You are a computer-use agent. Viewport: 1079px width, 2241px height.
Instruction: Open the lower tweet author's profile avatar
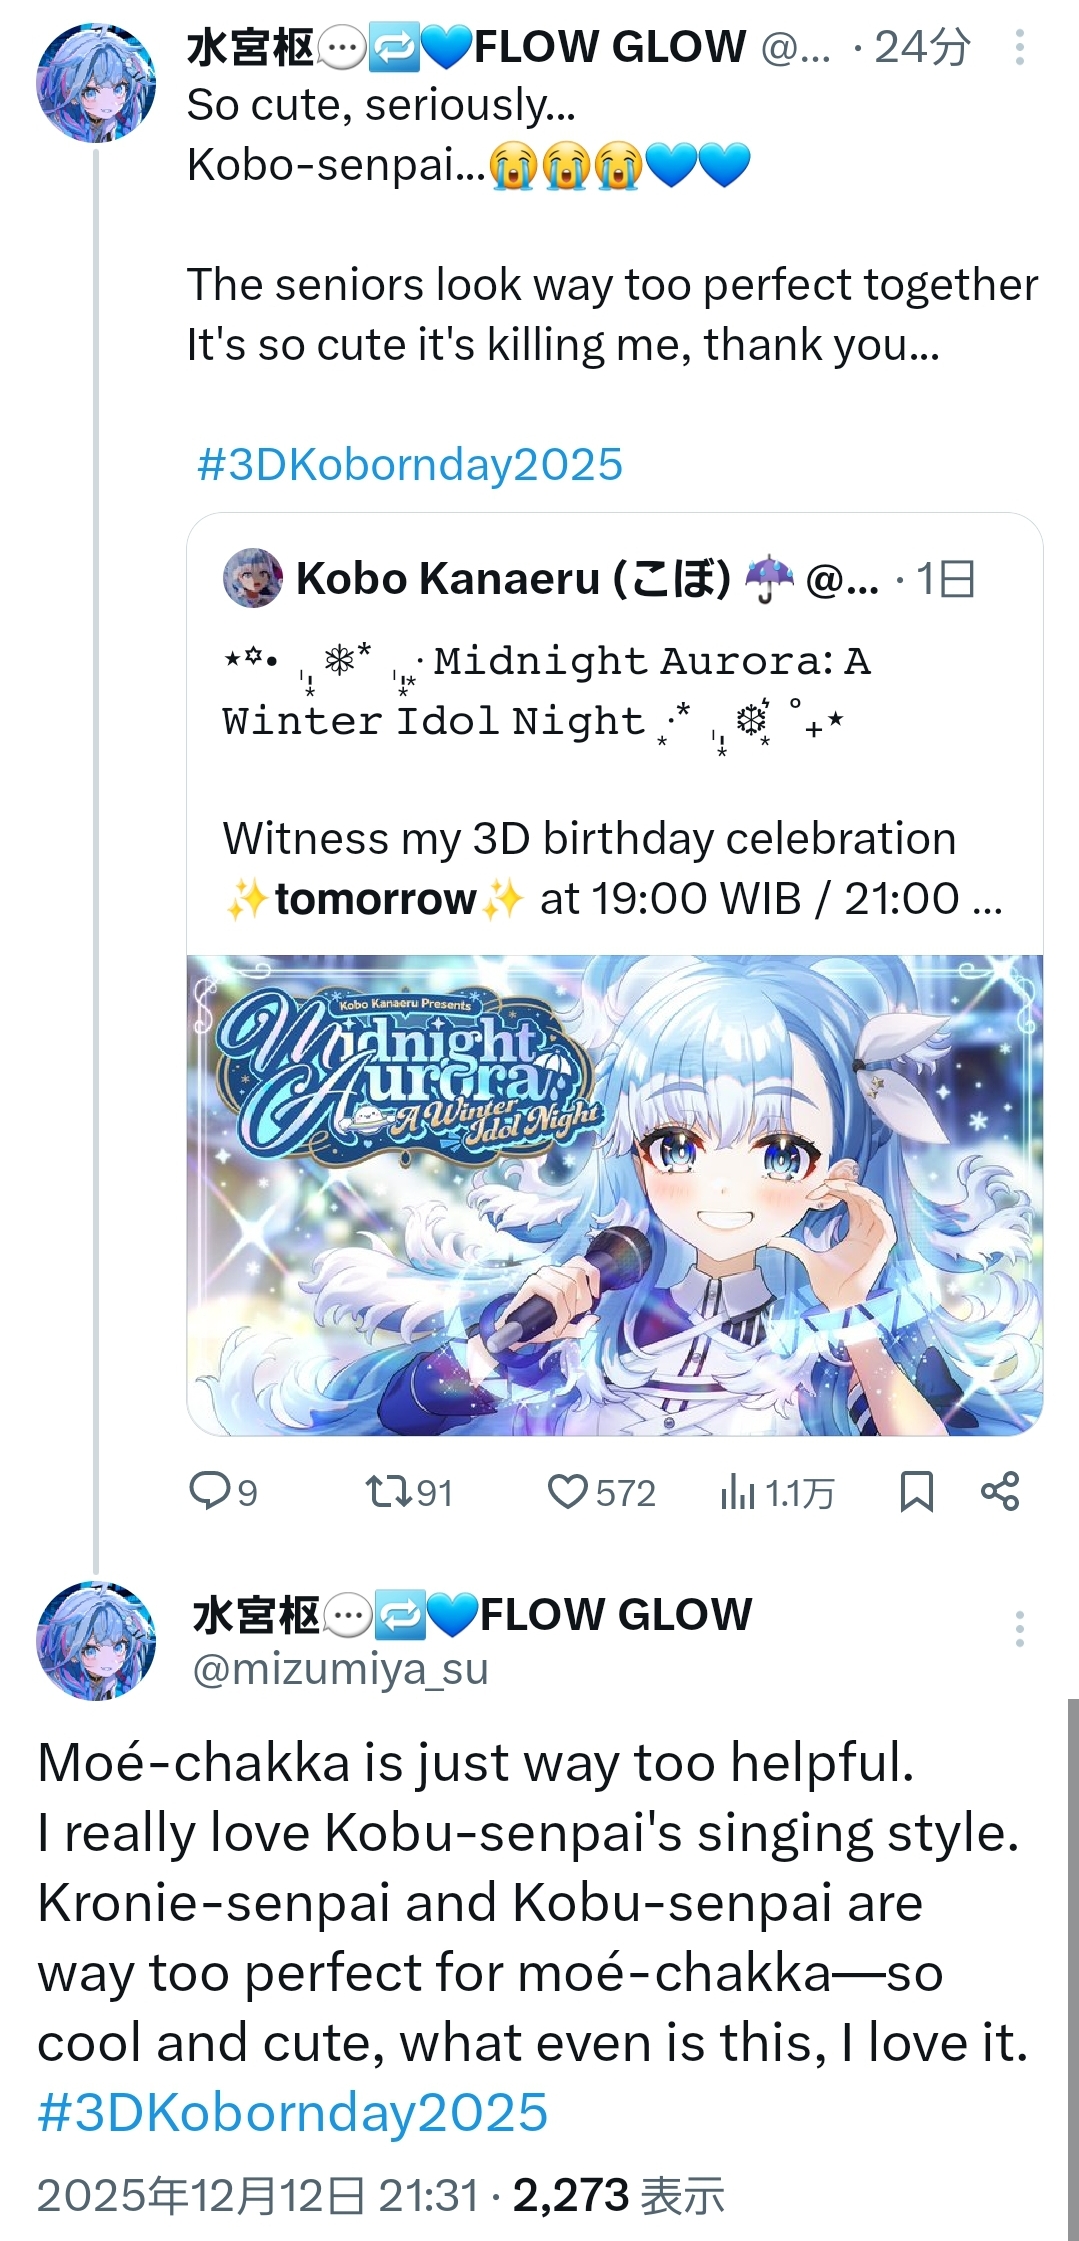[x=96, y=1640]
